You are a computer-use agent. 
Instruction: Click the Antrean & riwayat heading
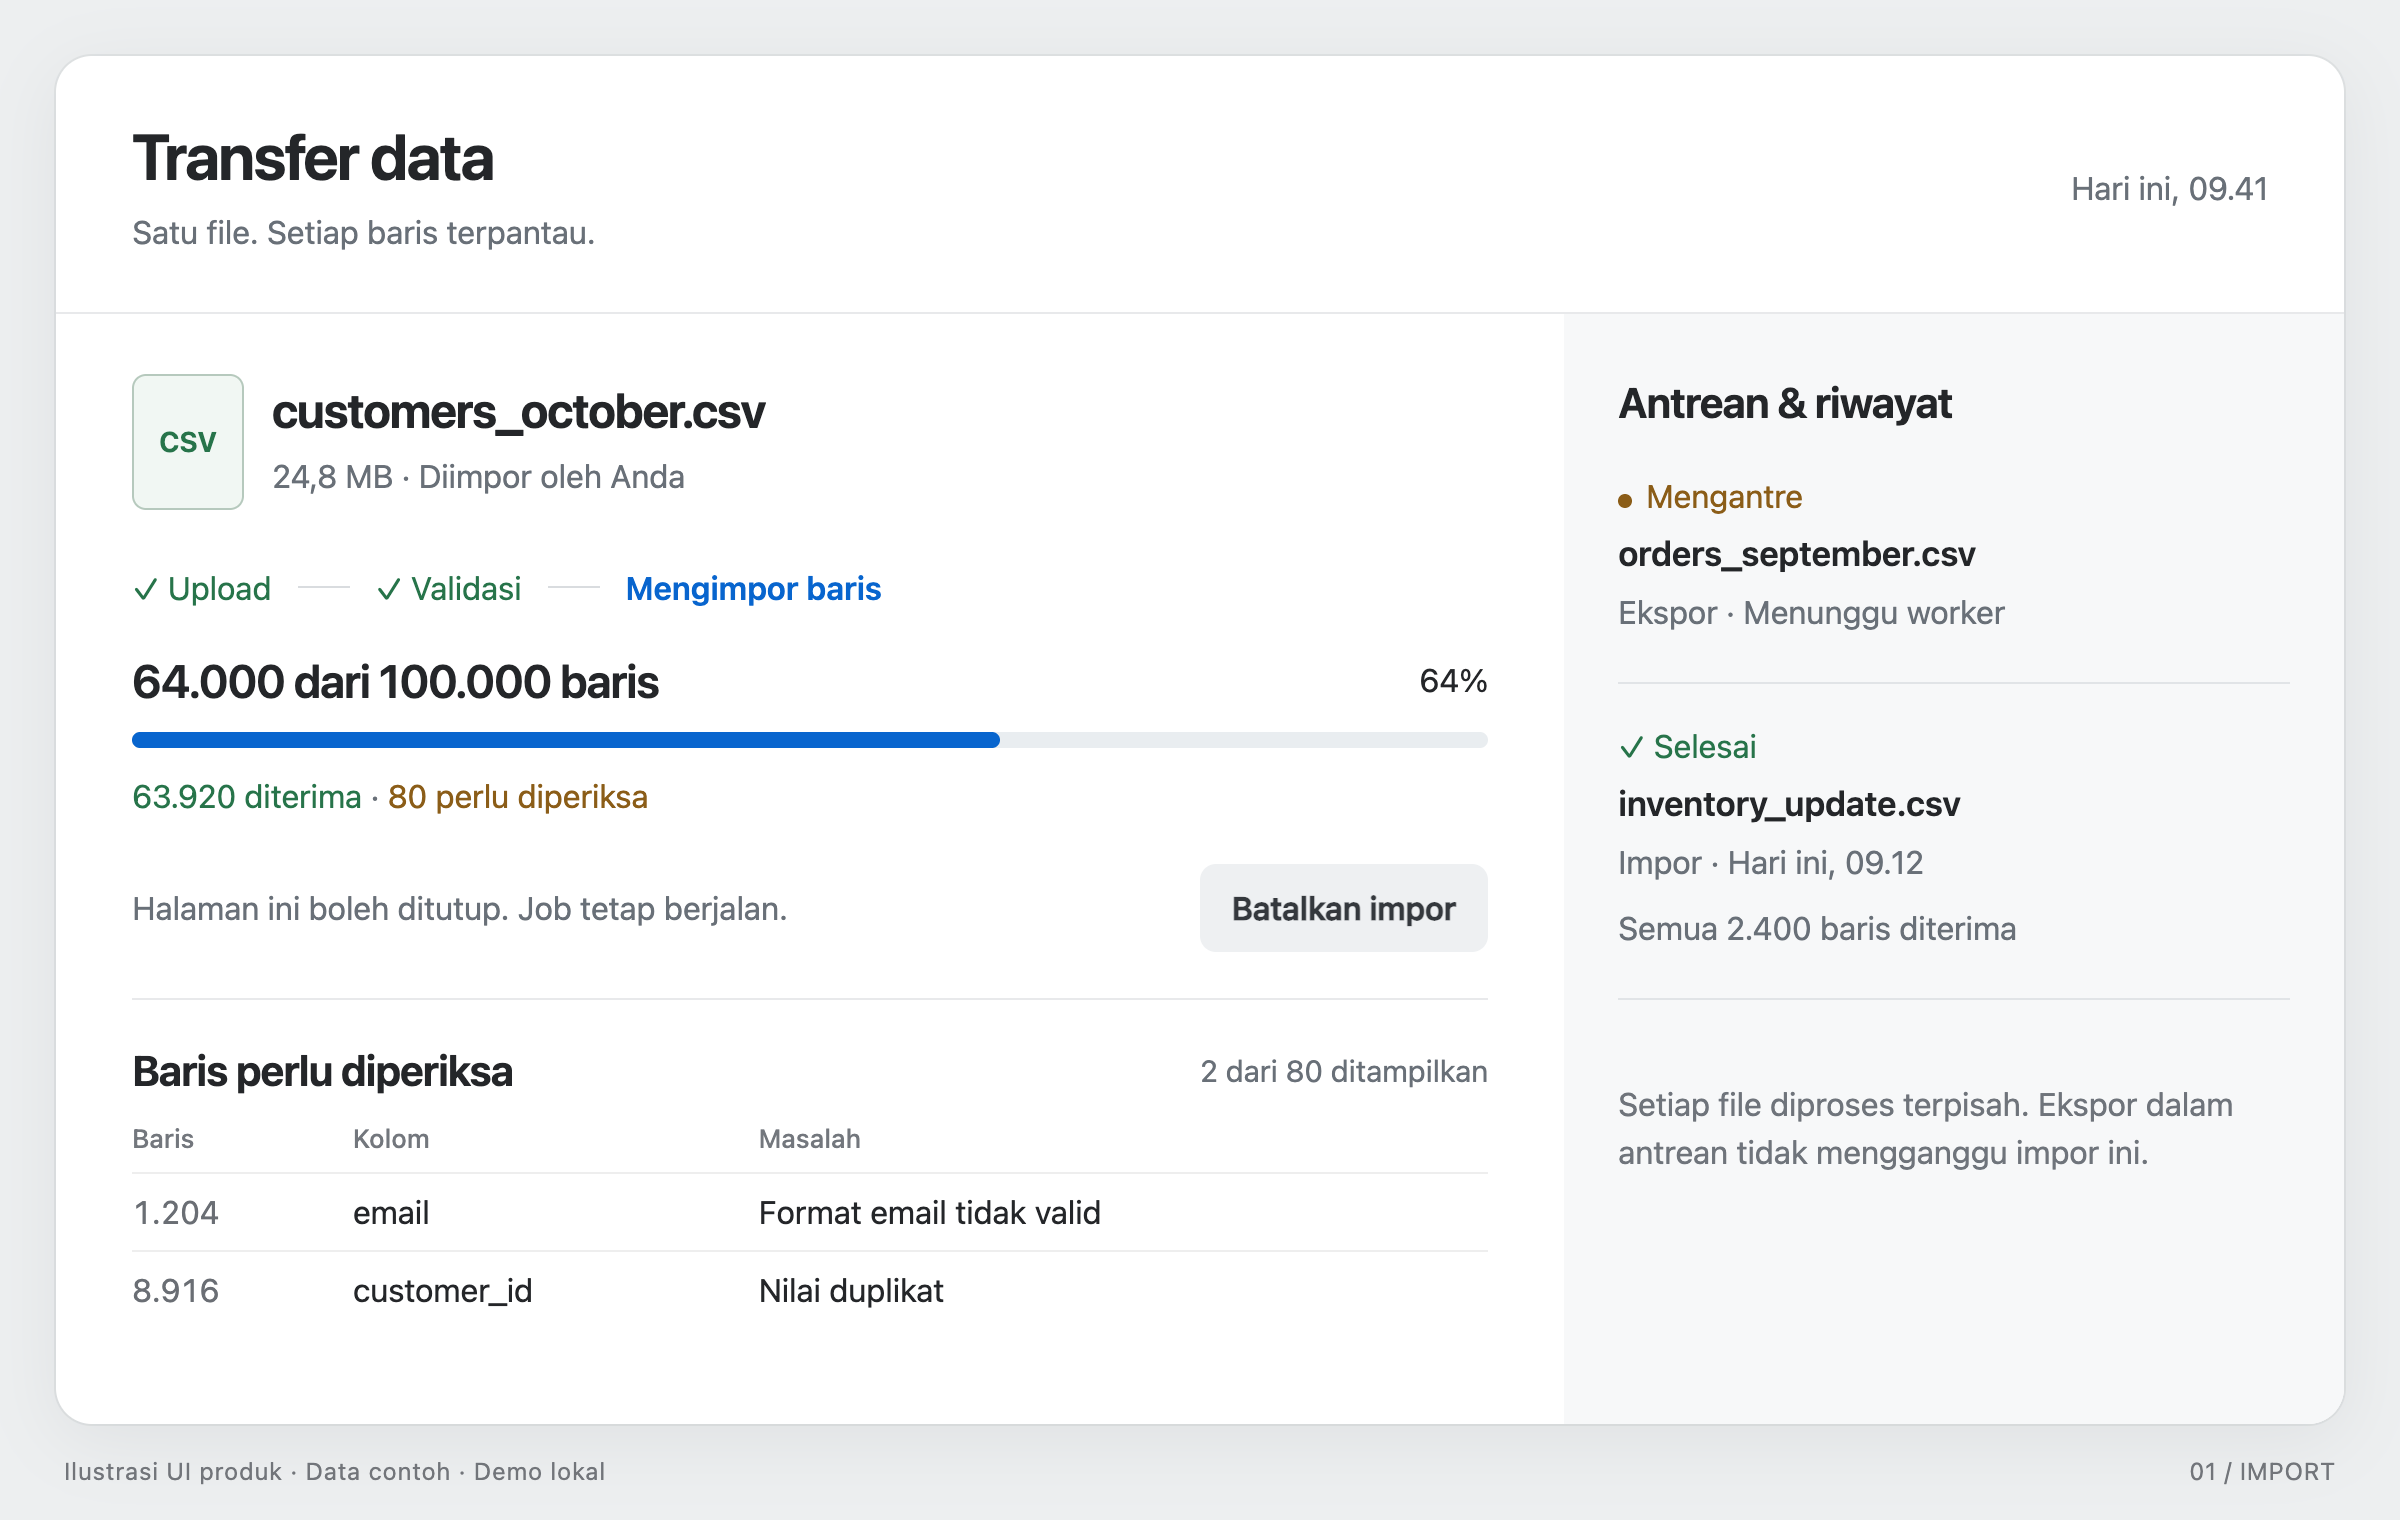1785,404
